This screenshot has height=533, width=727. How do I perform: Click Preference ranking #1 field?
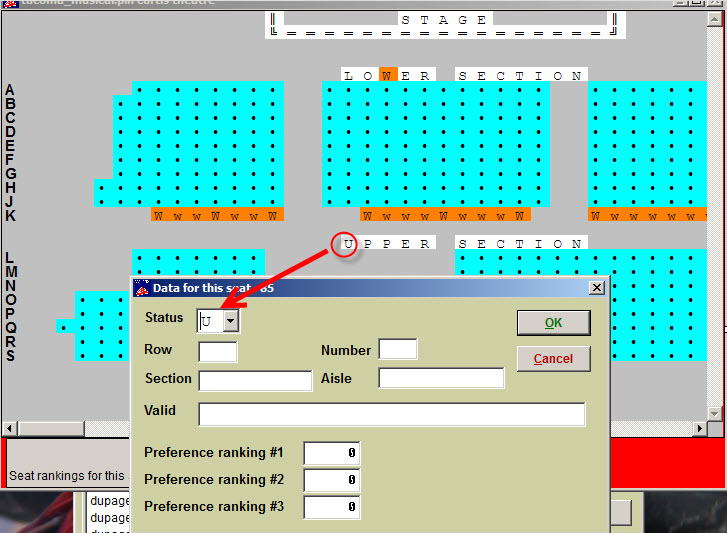point(332,453)
